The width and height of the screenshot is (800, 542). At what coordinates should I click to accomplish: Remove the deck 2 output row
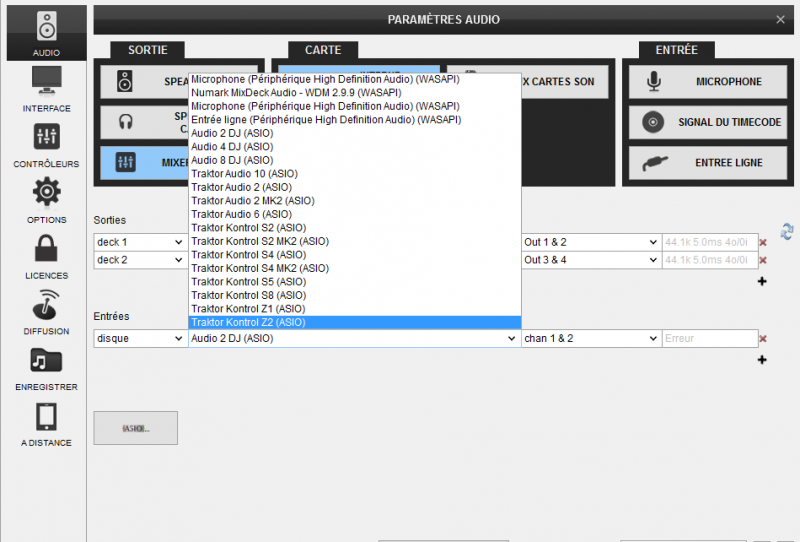click(763, 261)
